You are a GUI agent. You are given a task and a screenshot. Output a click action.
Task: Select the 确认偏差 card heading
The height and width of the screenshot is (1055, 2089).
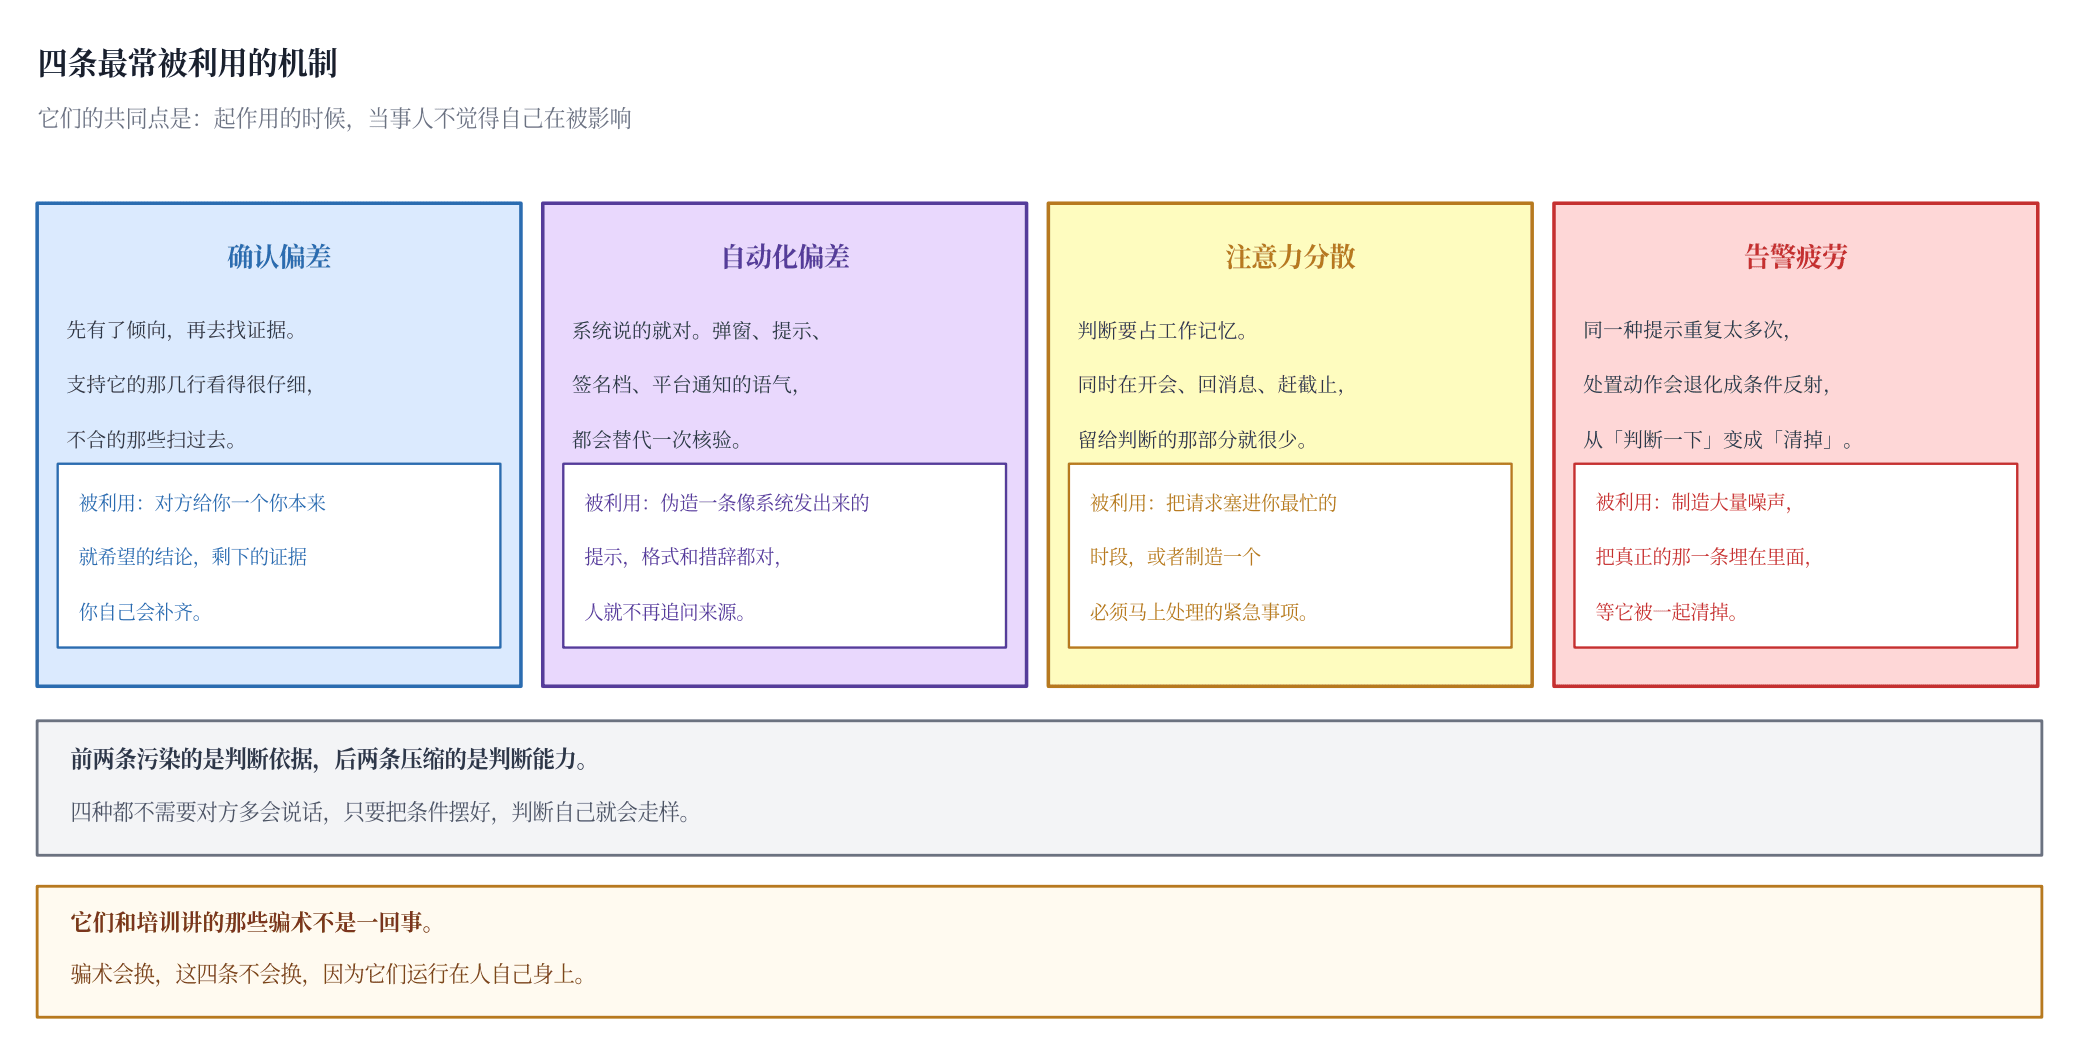coord(279,257)
